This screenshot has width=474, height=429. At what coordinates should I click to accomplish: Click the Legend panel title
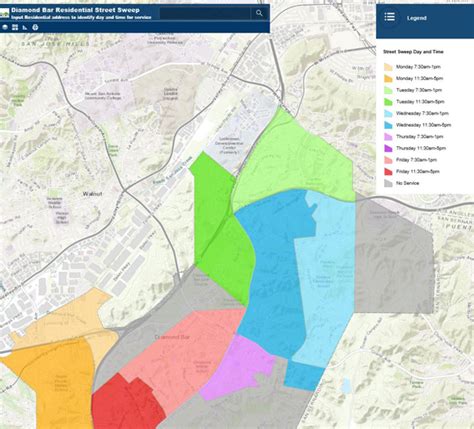[416, 18]
